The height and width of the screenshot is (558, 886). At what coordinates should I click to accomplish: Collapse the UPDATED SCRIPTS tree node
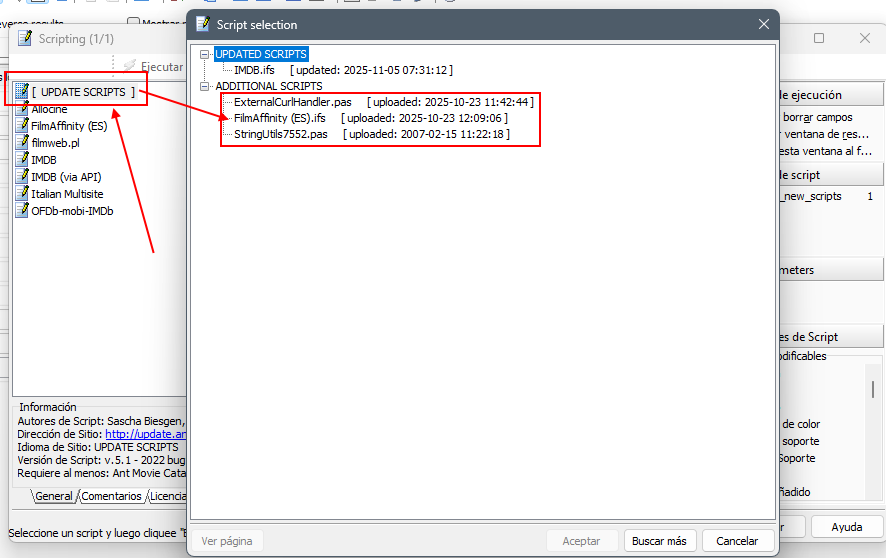205,54
